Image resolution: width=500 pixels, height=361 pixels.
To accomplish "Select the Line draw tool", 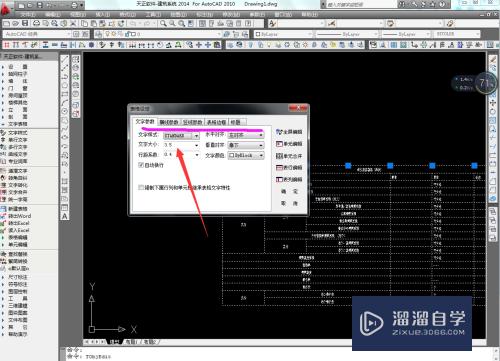I will 64,59.
